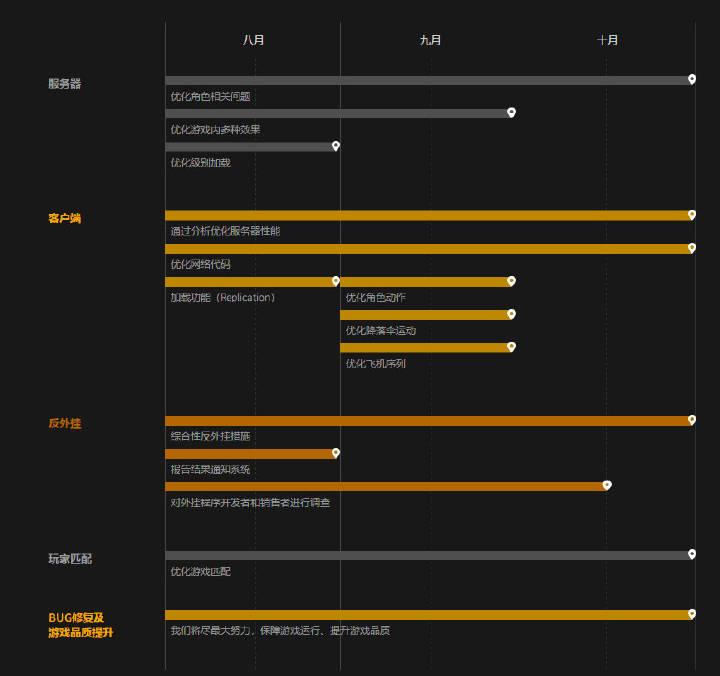Screen dimensions: 720x676
Task: Select the 十月 month header
Action: pos(607,40)
